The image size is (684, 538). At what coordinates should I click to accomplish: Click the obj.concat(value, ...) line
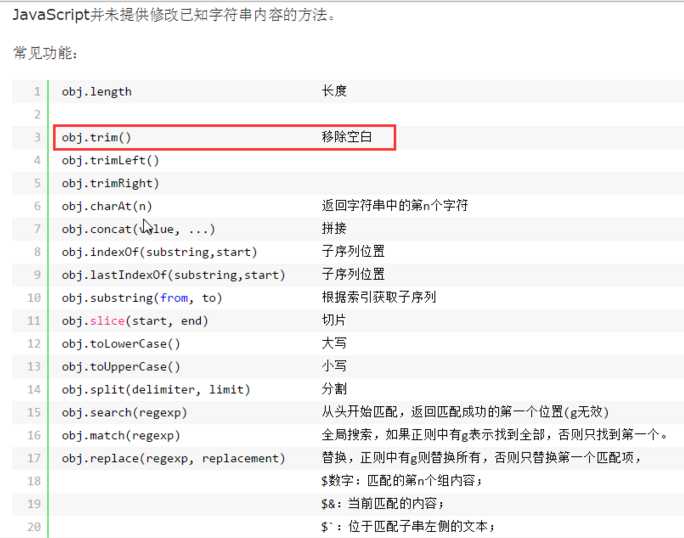pos(139,229)
